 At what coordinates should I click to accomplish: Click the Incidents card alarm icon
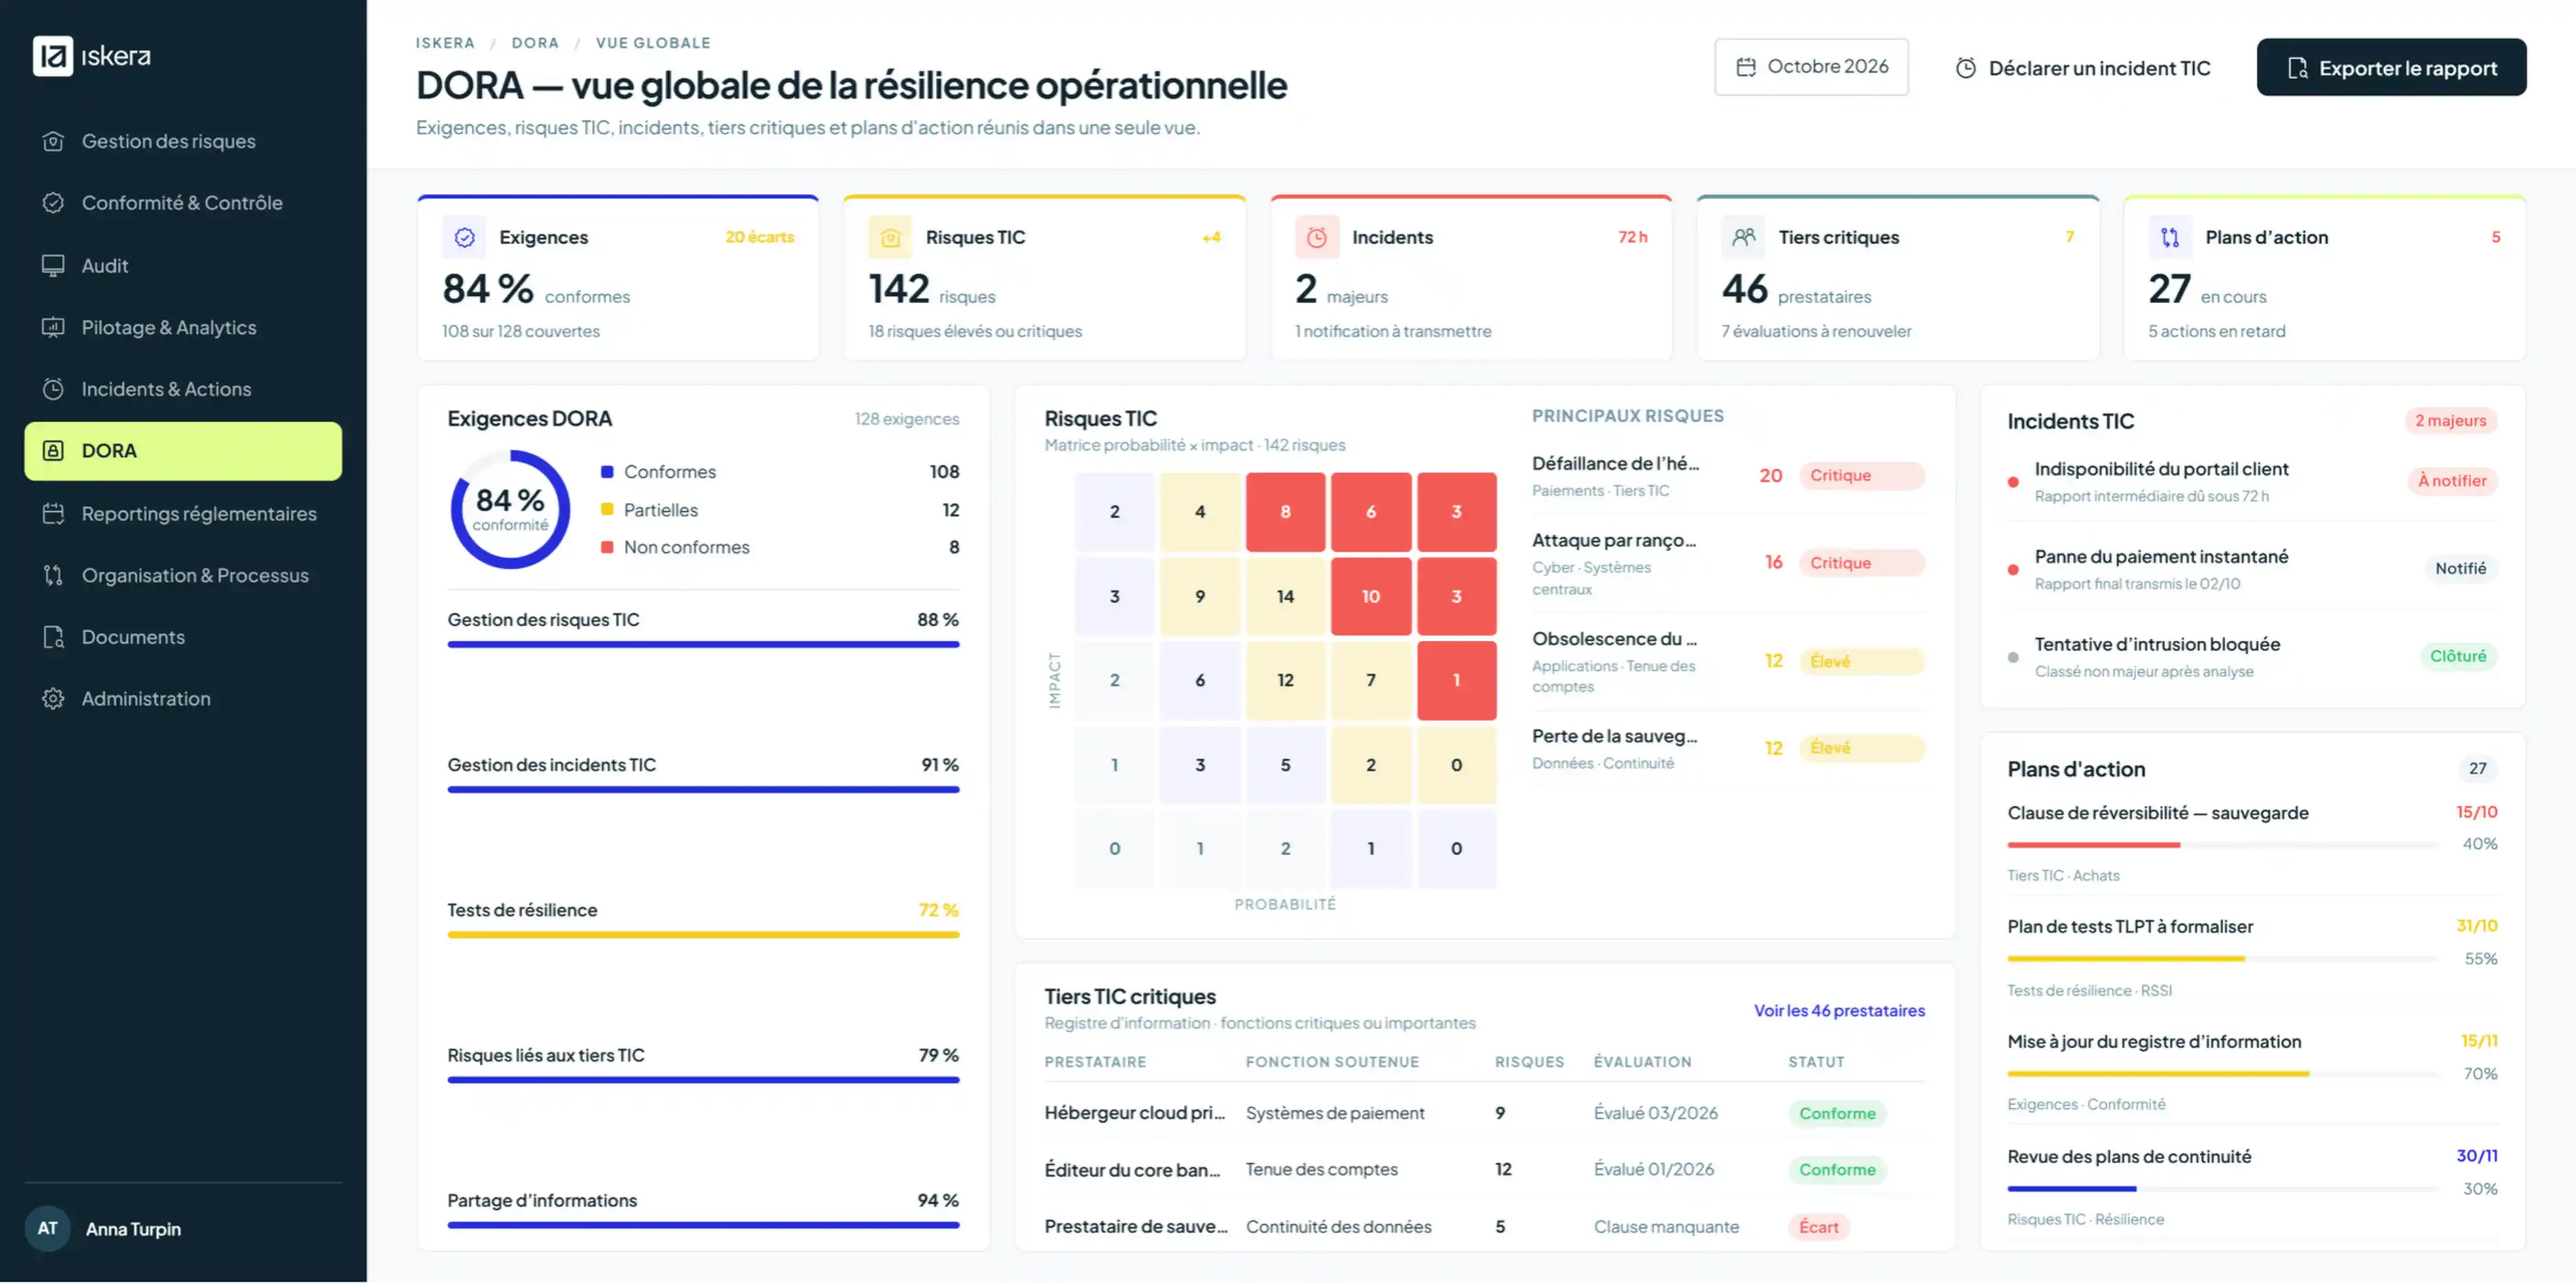[x=1317, y=238]
